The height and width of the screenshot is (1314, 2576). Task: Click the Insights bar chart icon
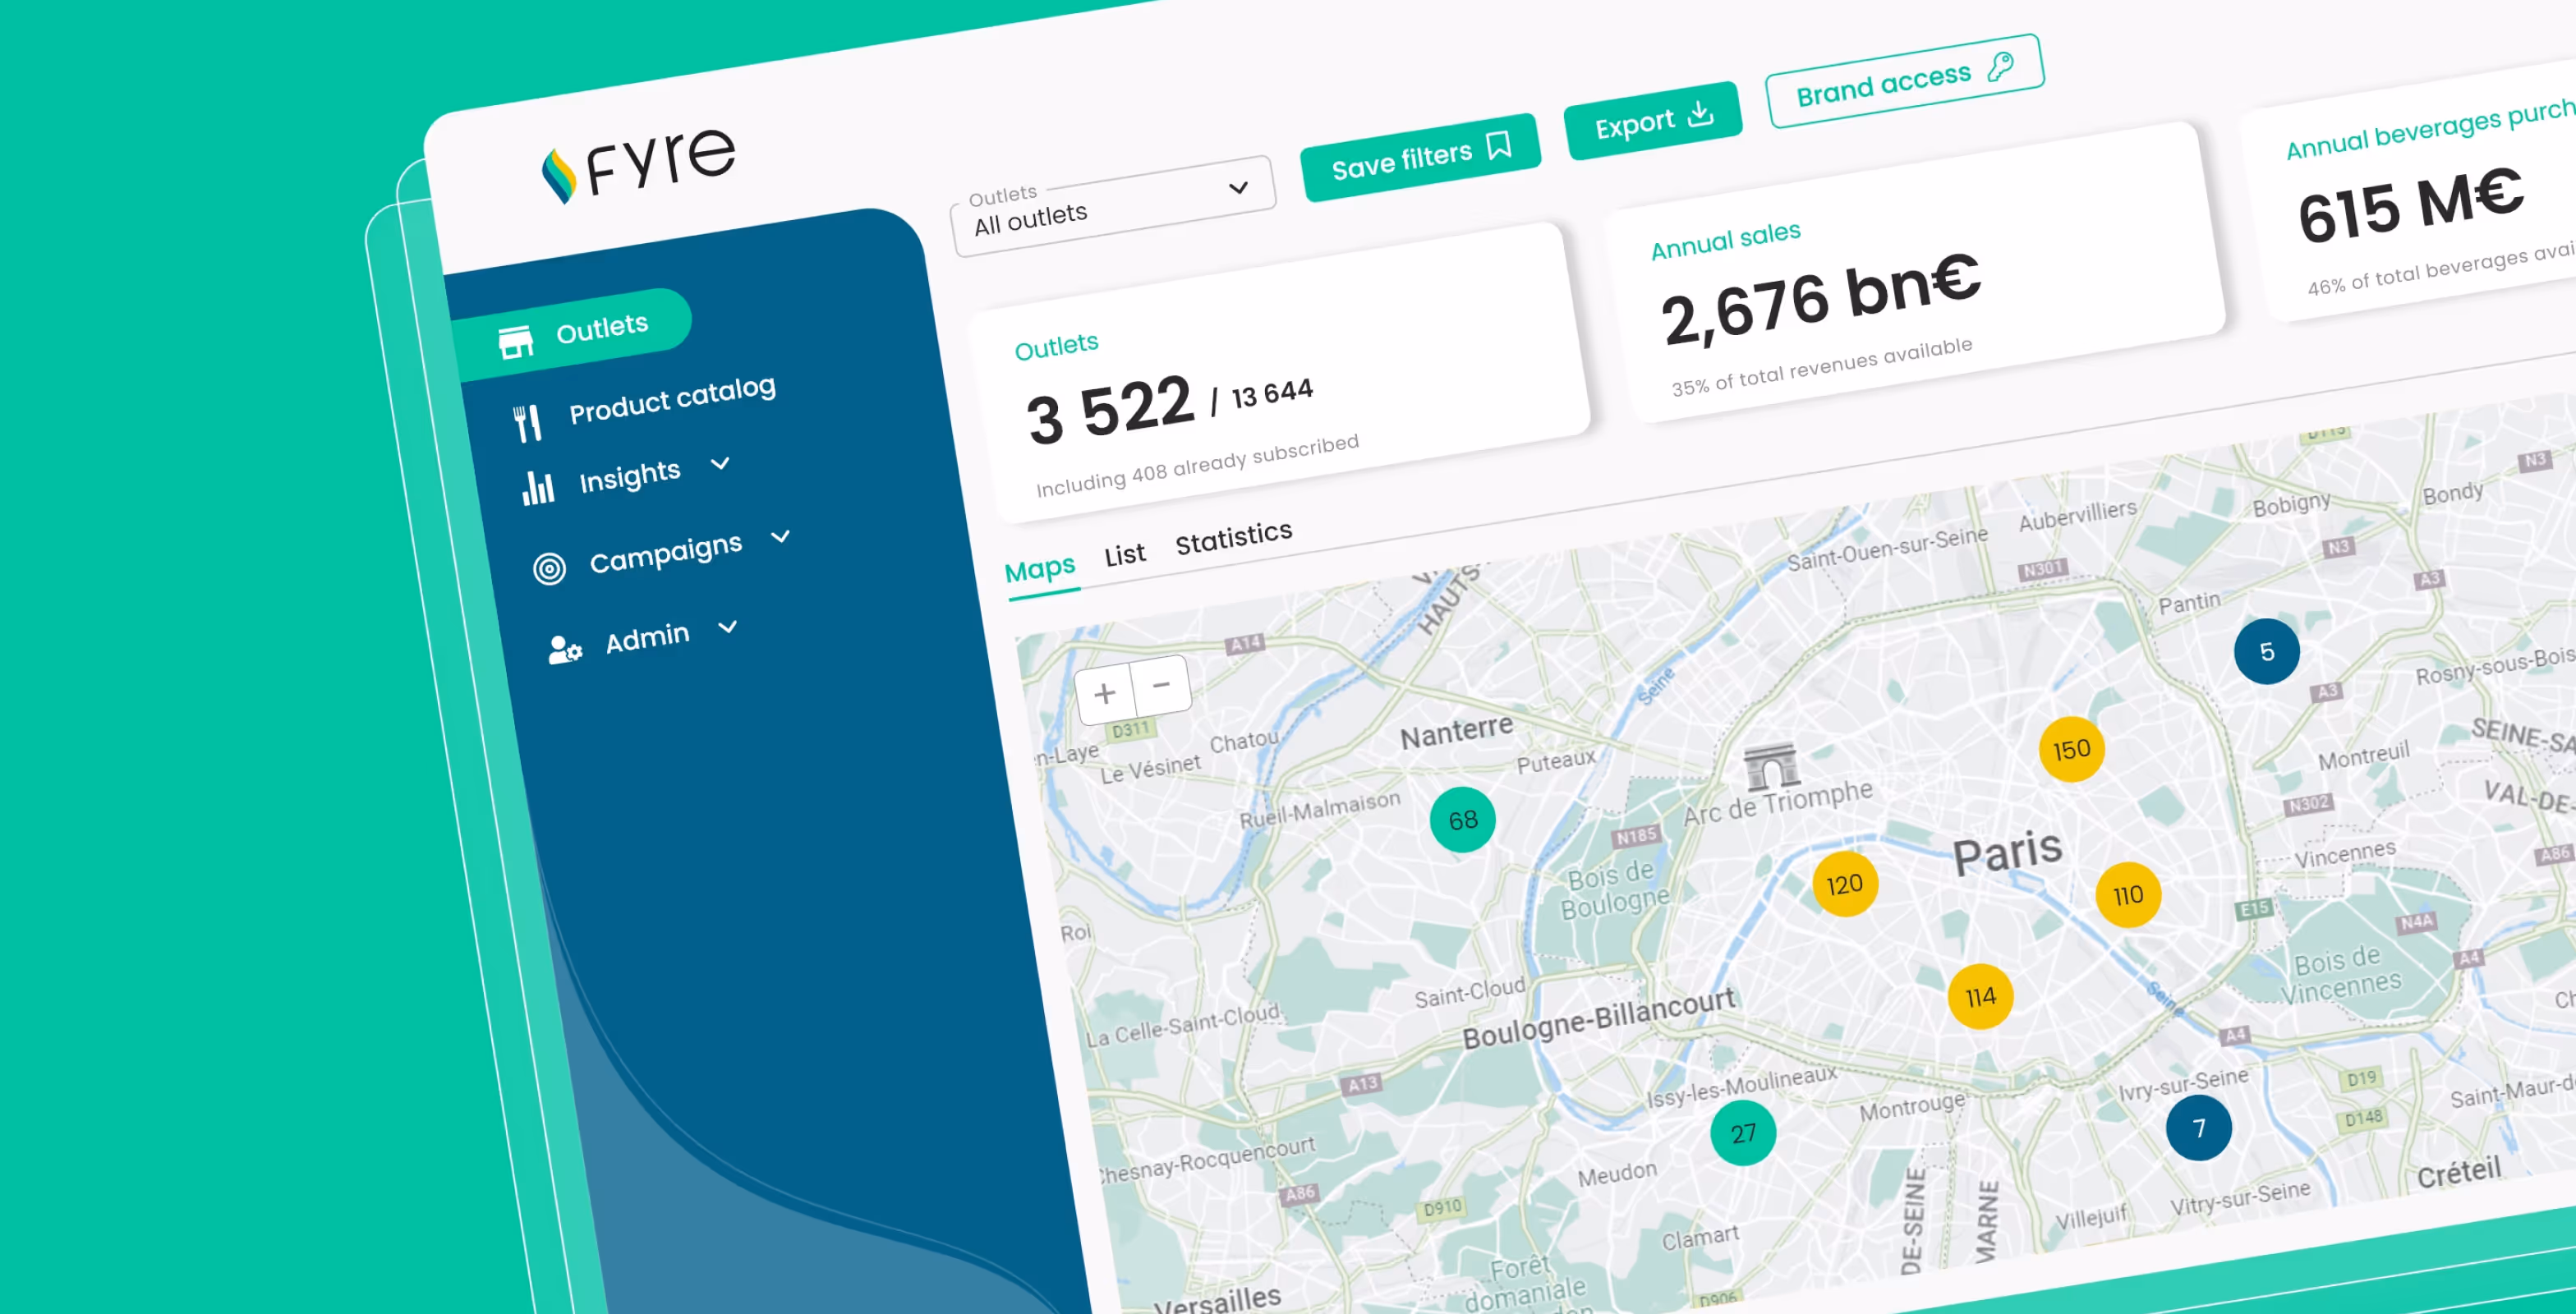click(x=538, y=488)
